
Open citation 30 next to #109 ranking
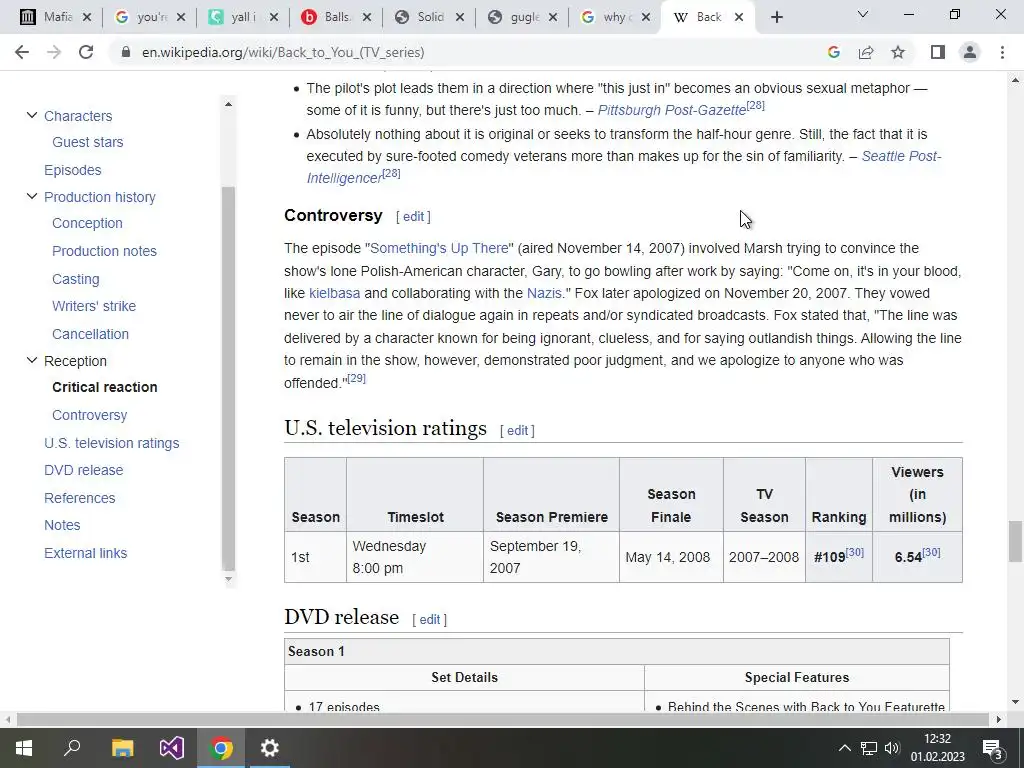[855, 552]
